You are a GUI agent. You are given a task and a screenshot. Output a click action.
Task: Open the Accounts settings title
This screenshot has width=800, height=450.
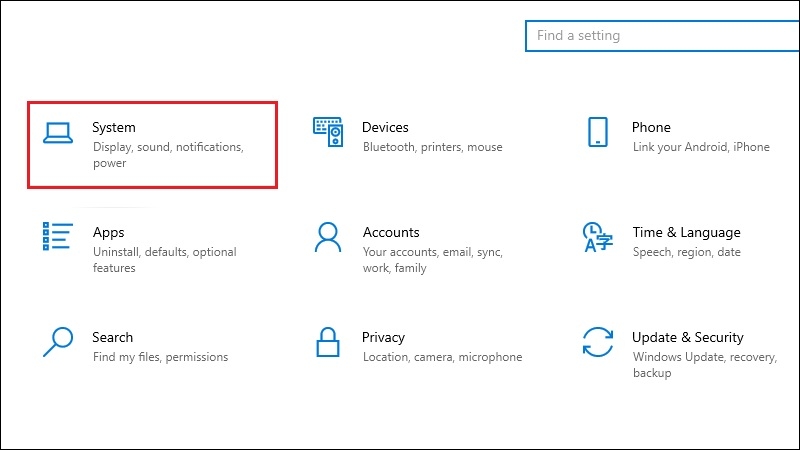point(391,232)
